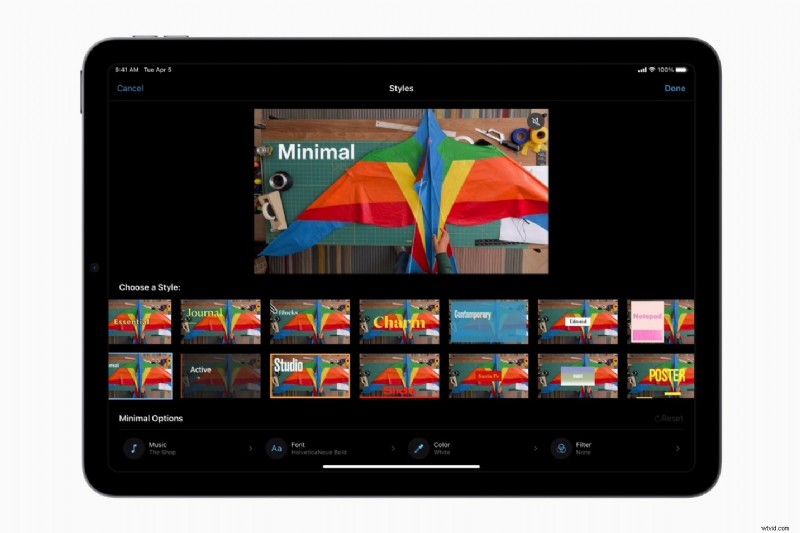This screenshot has width=800, height=533.
Task: Tap the overlapping circles Filter icon
Action: (561, 448)
